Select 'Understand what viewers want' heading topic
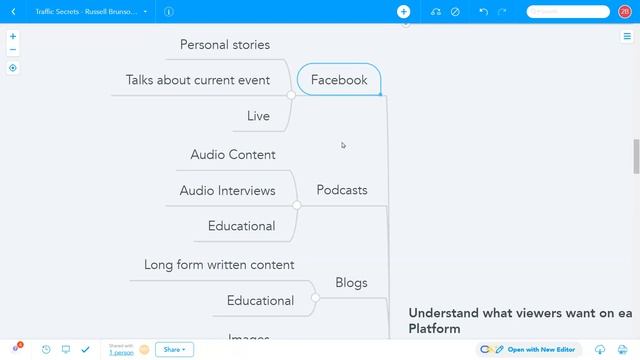 pos(520,321)
